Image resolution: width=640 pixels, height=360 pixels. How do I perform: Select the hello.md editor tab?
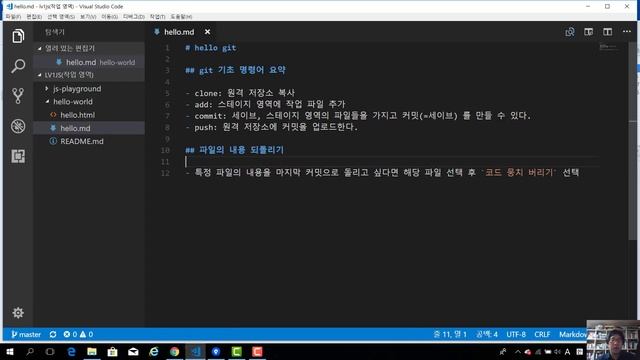179,32
